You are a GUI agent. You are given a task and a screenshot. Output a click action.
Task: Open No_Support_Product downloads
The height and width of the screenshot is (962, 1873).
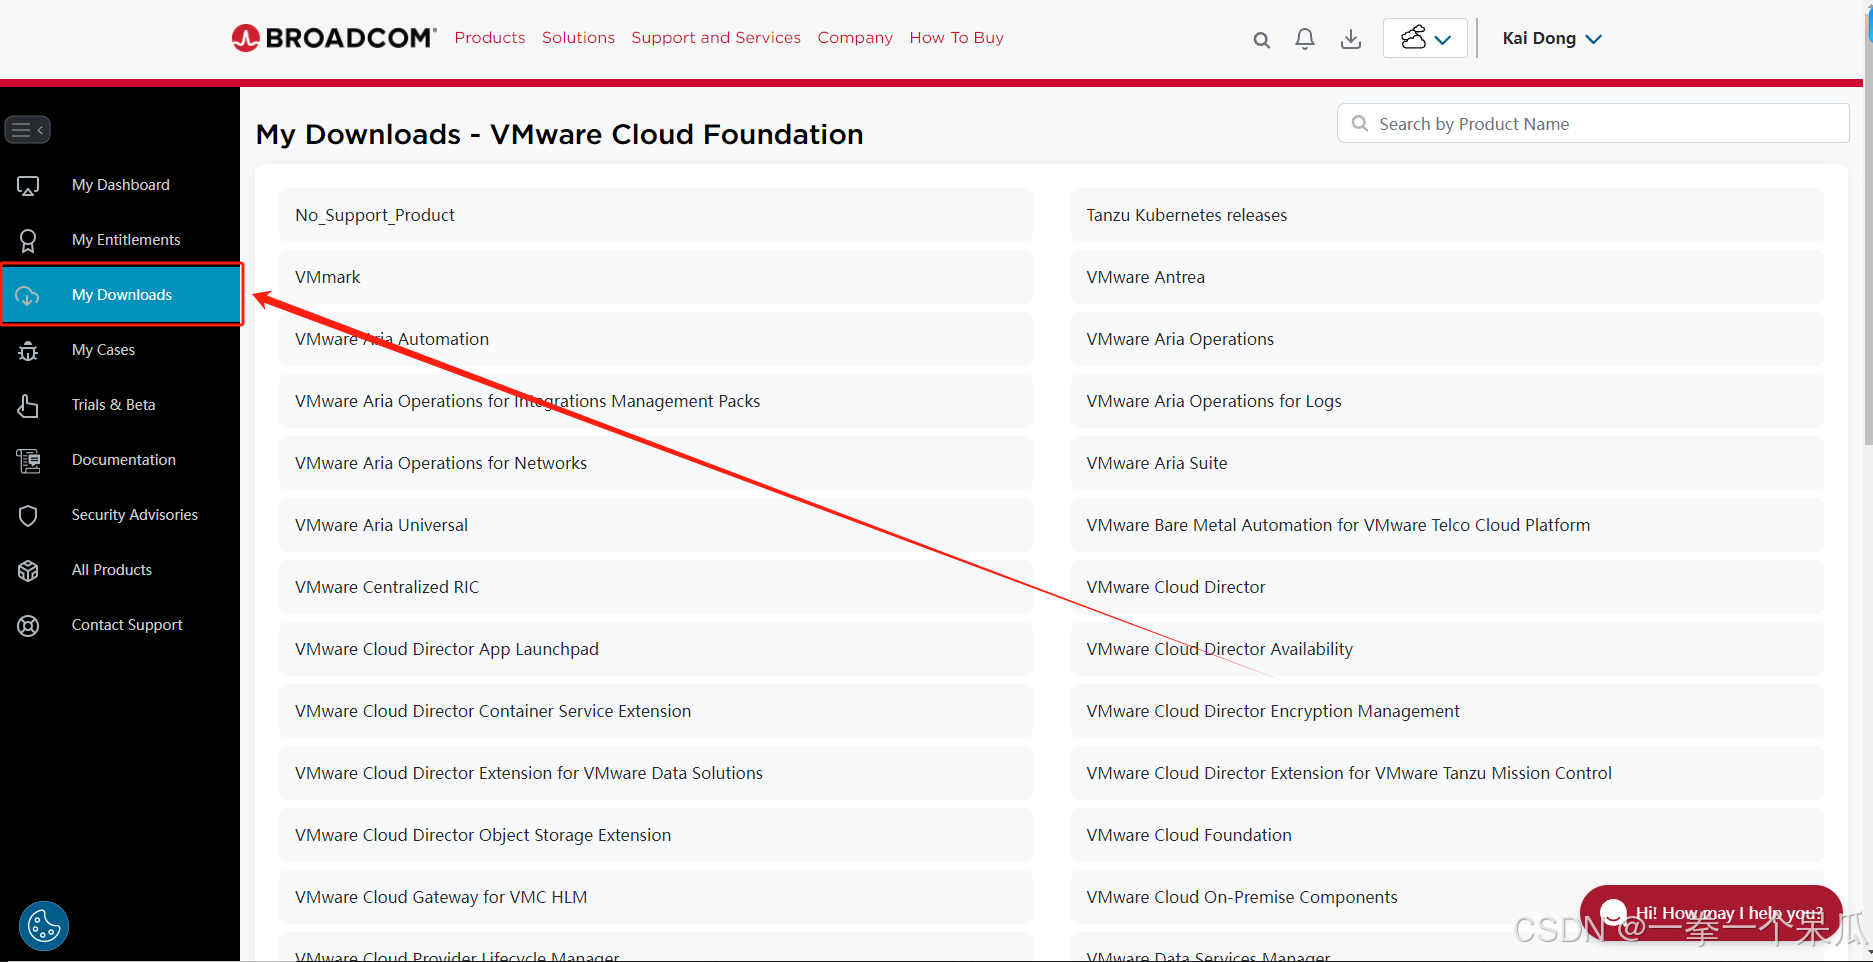(x=656, y=215)
